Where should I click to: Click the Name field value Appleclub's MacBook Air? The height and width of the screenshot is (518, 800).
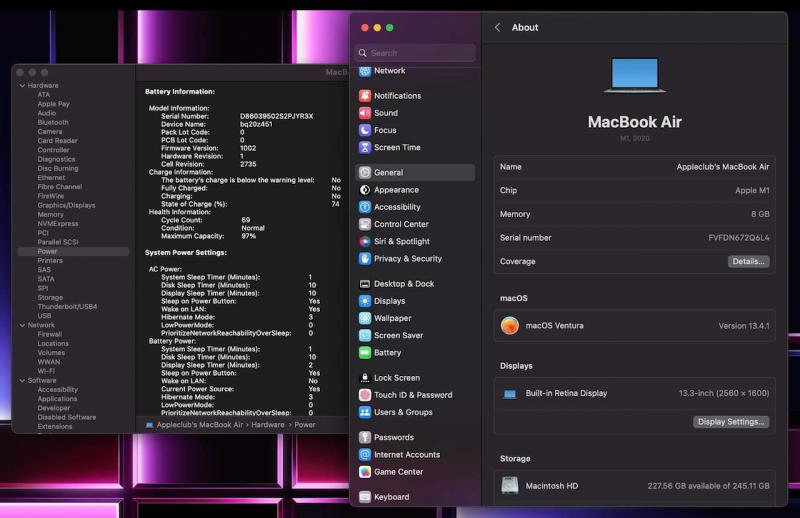(x=722, y=167)
